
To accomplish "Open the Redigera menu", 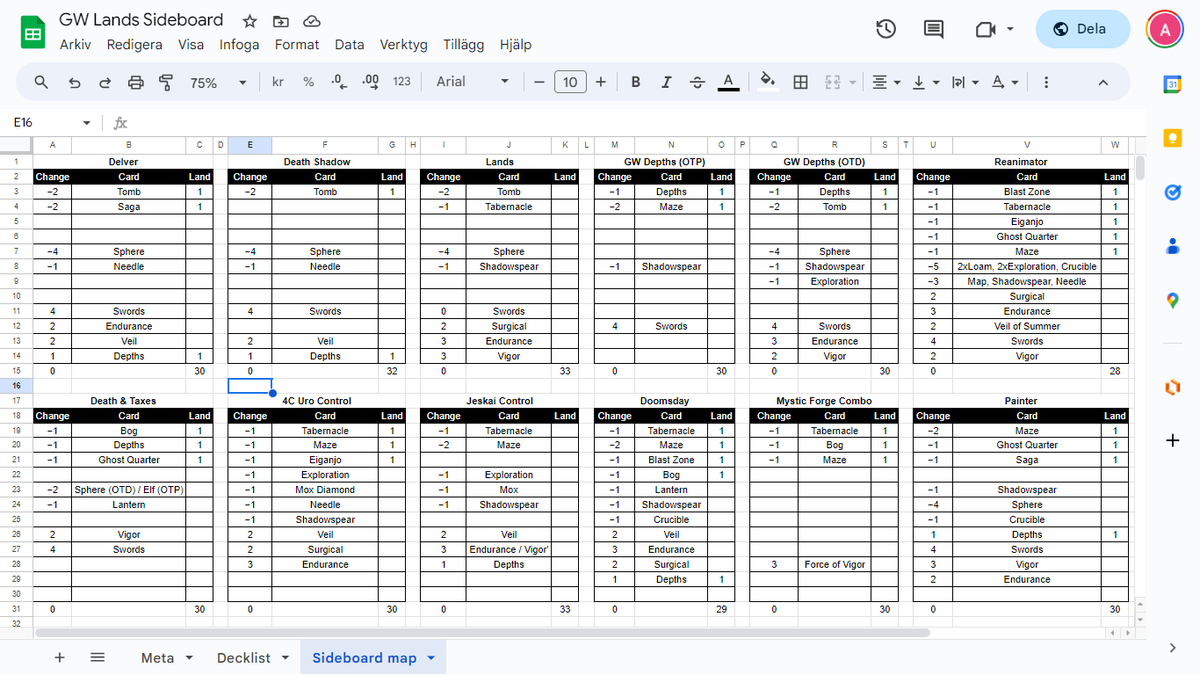I will [x=134, y=44].
